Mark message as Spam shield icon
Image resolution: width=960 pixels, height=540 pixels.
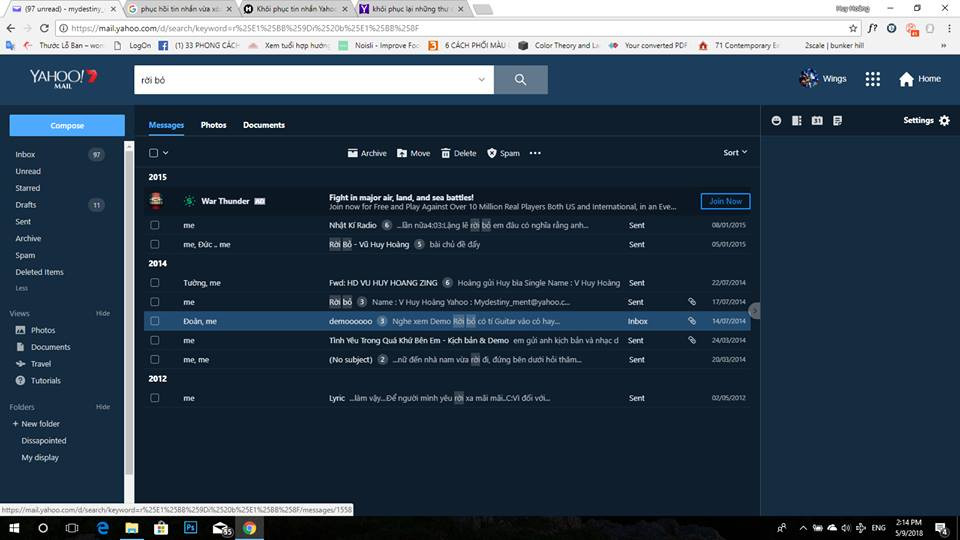492,153
